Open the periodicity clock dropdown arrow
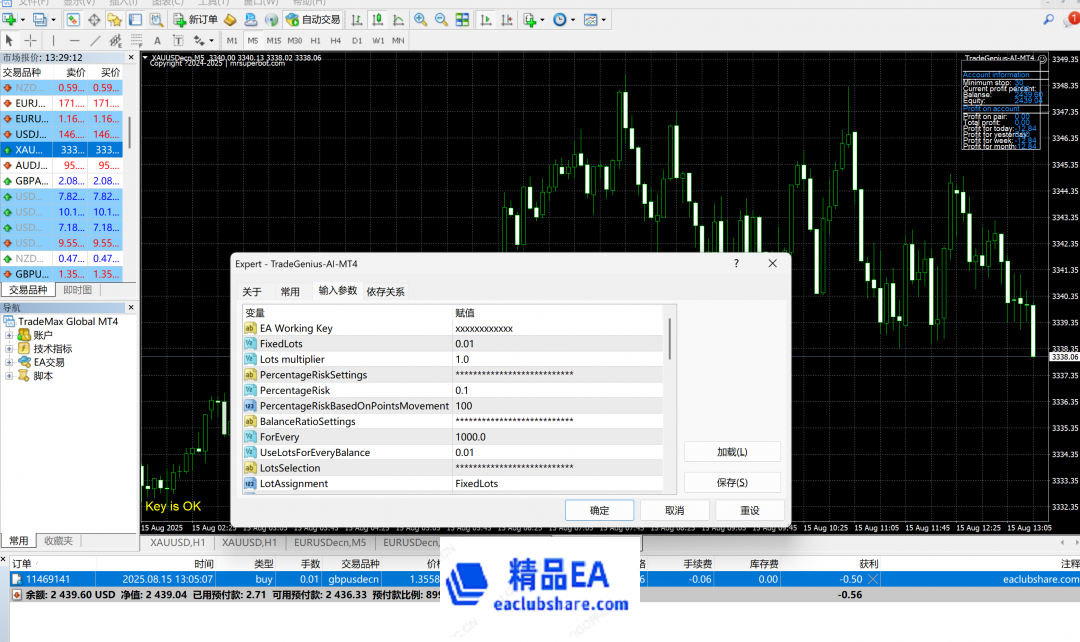Screen dimensions: 1080x642 coord(573,19)
